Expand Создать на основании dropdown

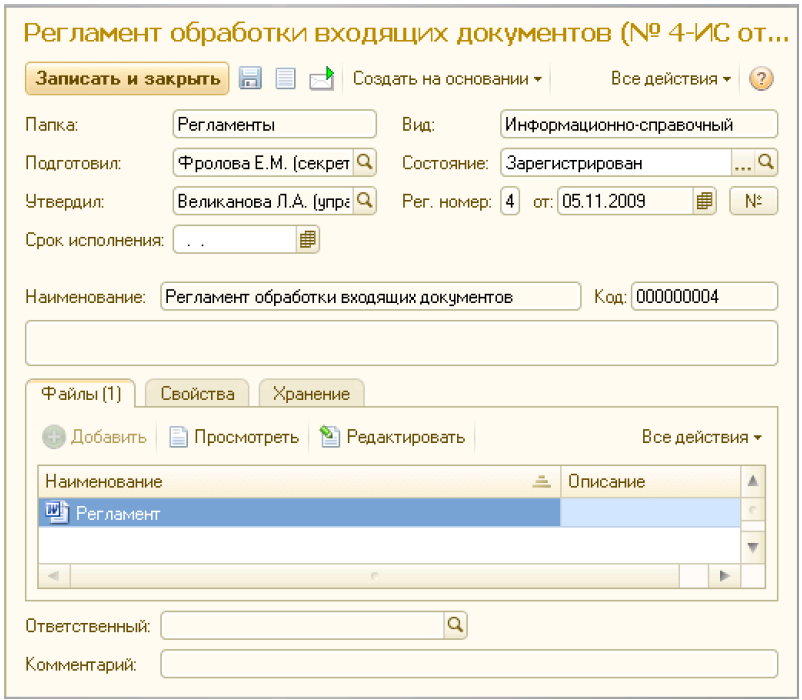pyautogui.click(x=447, y=79)
